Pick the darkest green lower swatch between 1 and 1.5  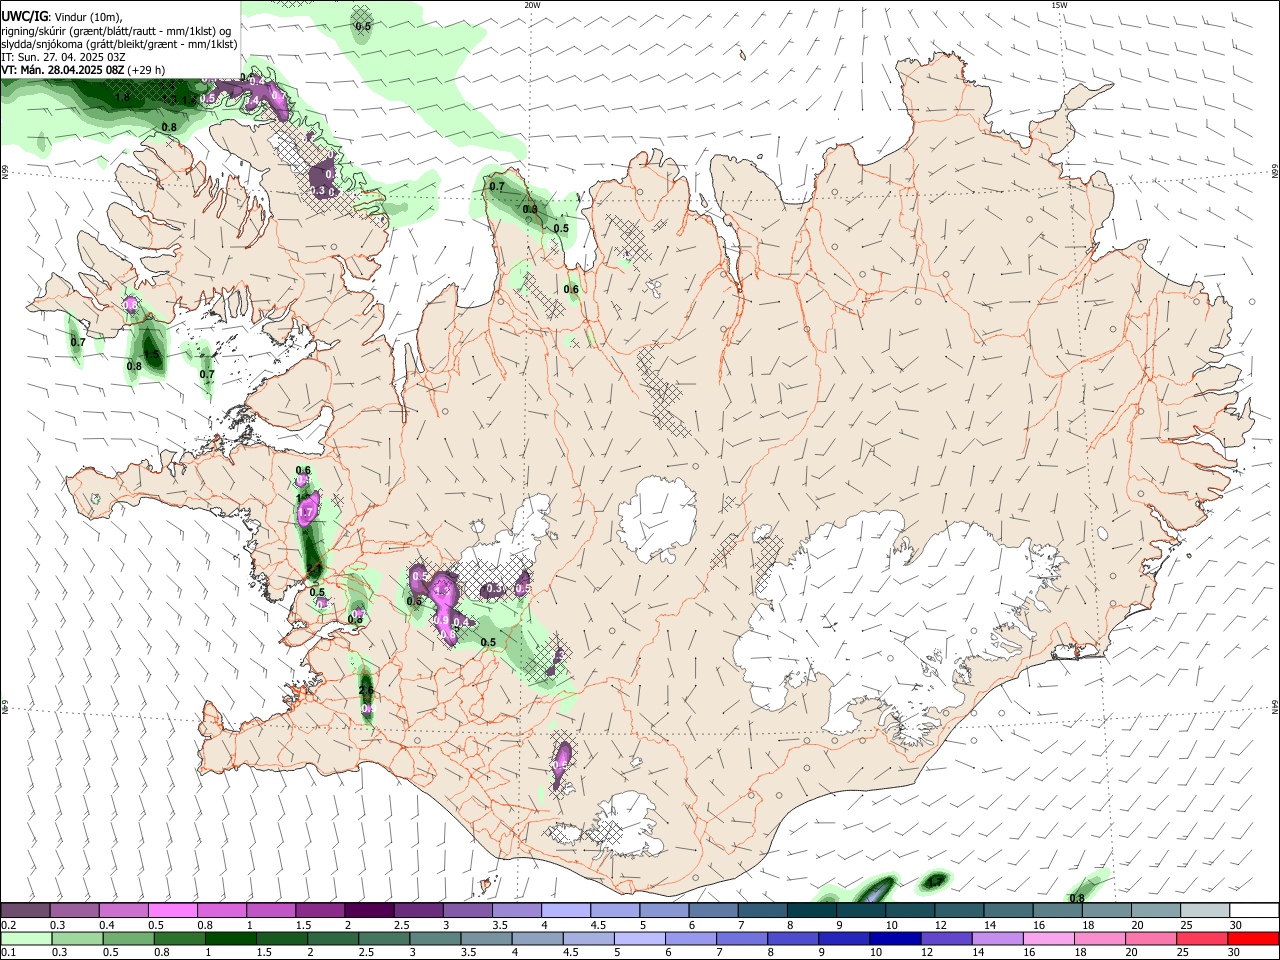click(230, 938)
